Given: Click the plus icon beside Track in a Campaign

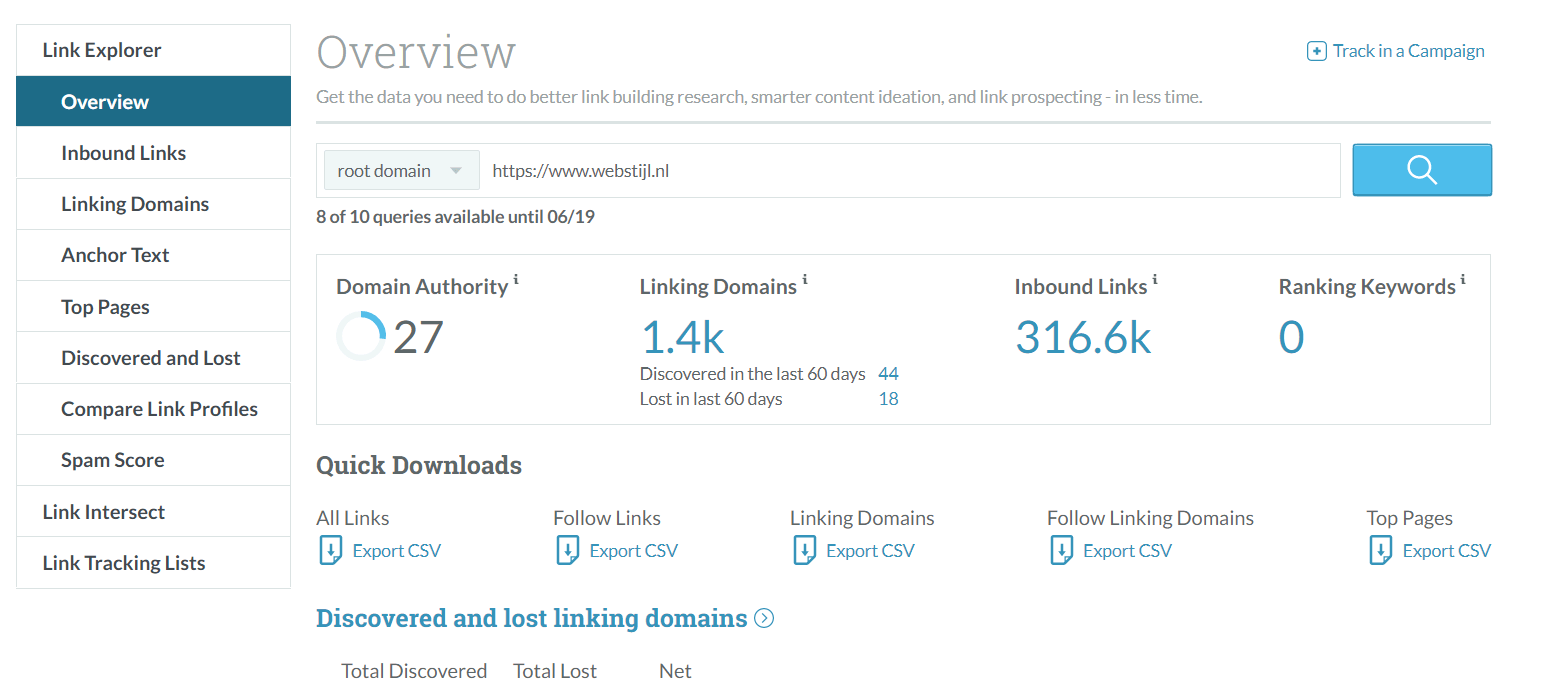Looking at the screenshot, I should tap(1317, 51).
